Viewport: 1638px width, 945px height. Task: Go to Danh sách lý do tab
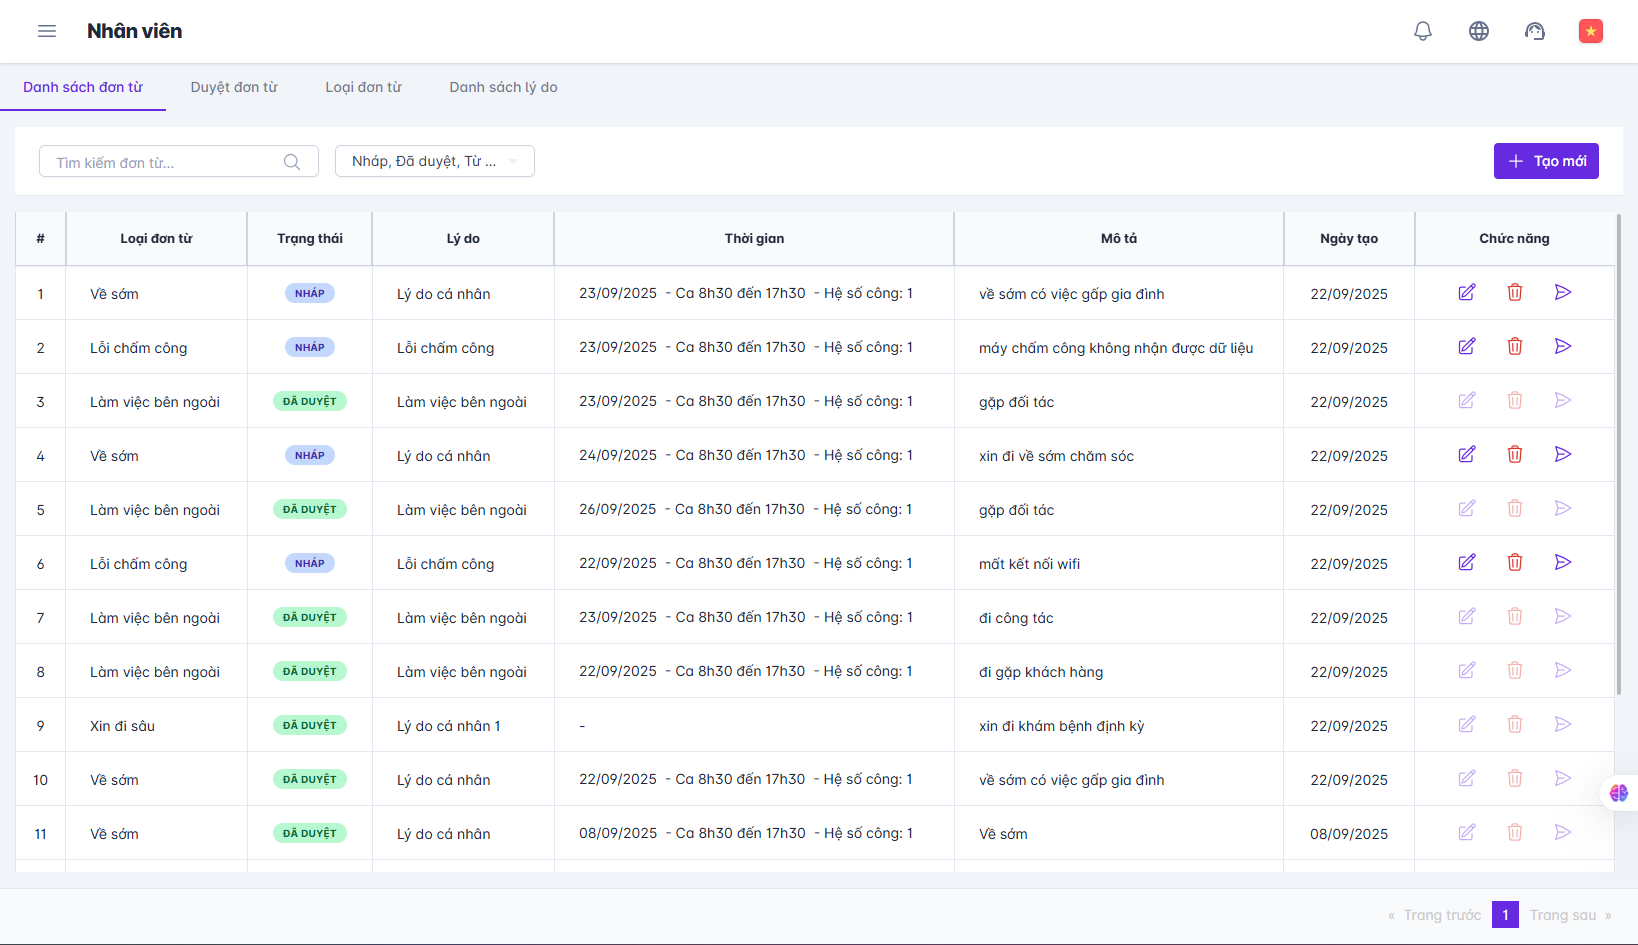503,87
